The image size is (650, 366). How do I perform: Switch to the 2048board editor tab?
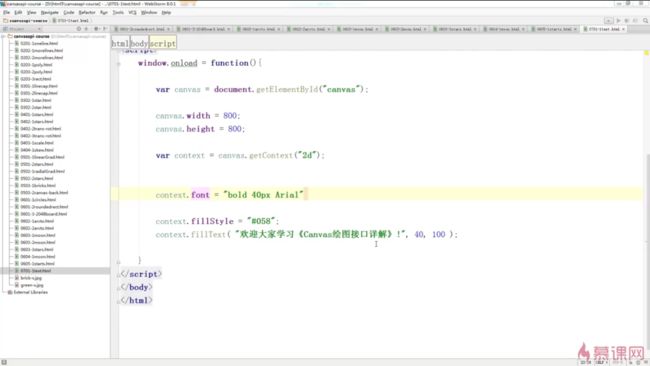pos(203,29)
